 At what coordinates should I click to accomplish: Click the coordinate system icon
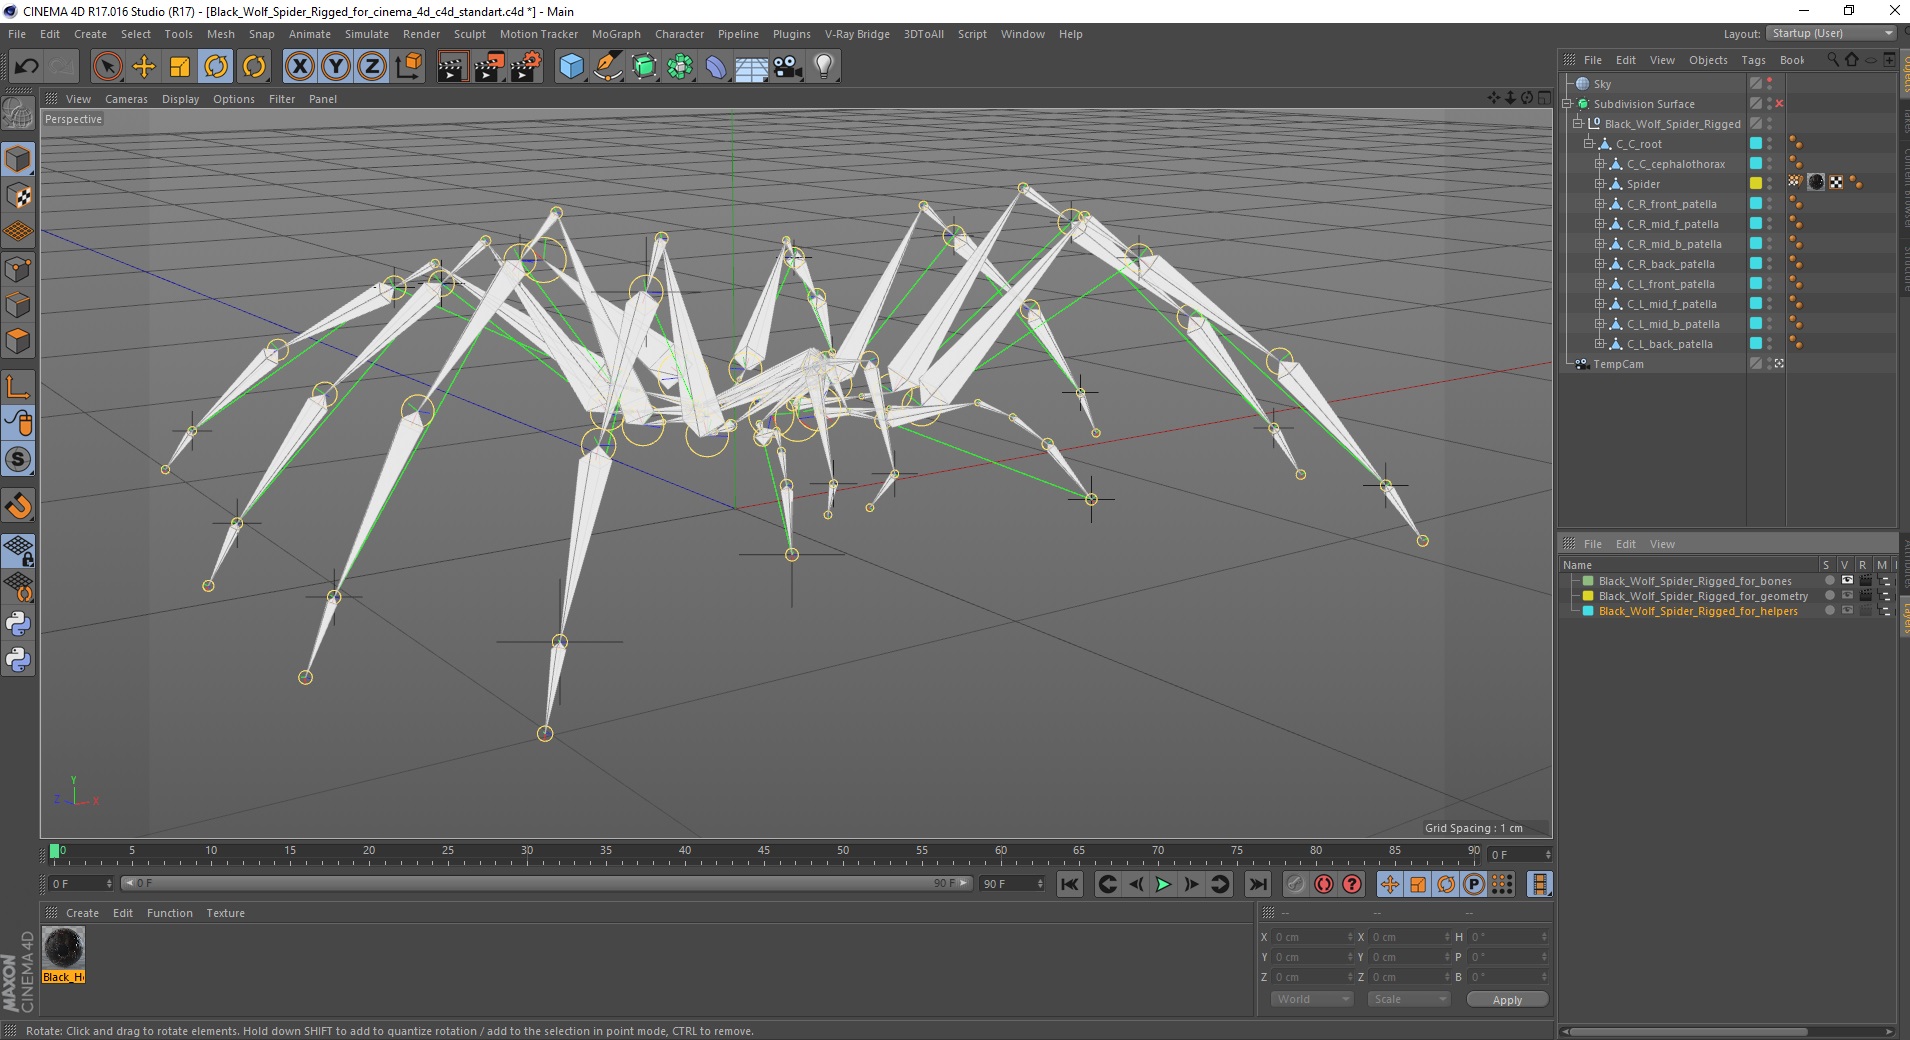point(409,67)
